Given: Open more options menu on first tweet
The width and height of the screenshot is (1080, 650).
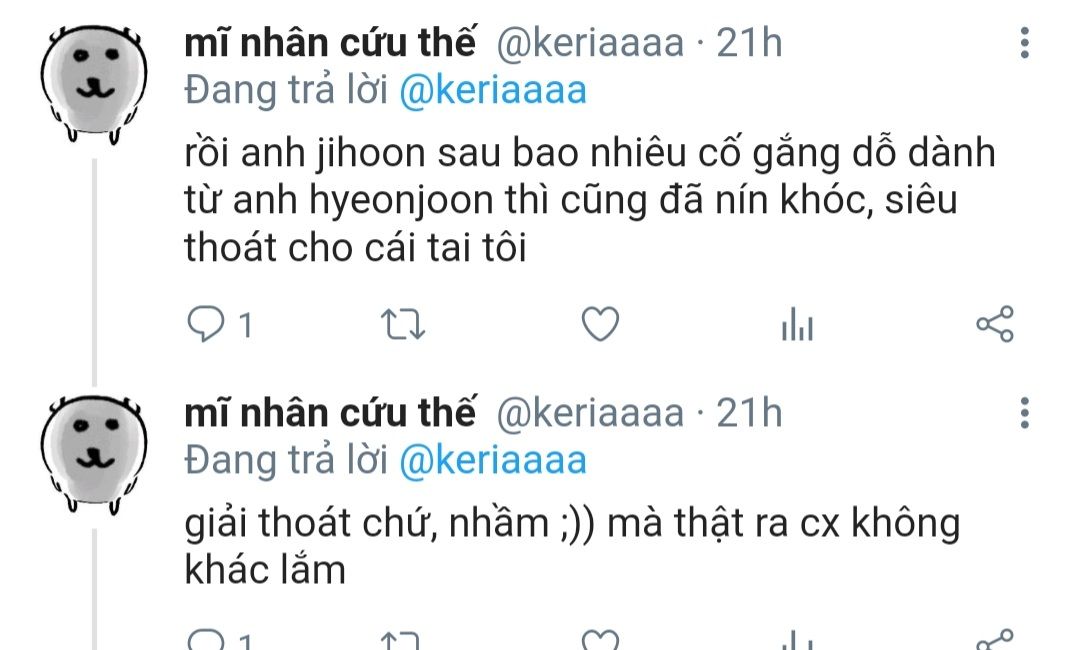Looking at the screenshot, I should click(1025, 43).
